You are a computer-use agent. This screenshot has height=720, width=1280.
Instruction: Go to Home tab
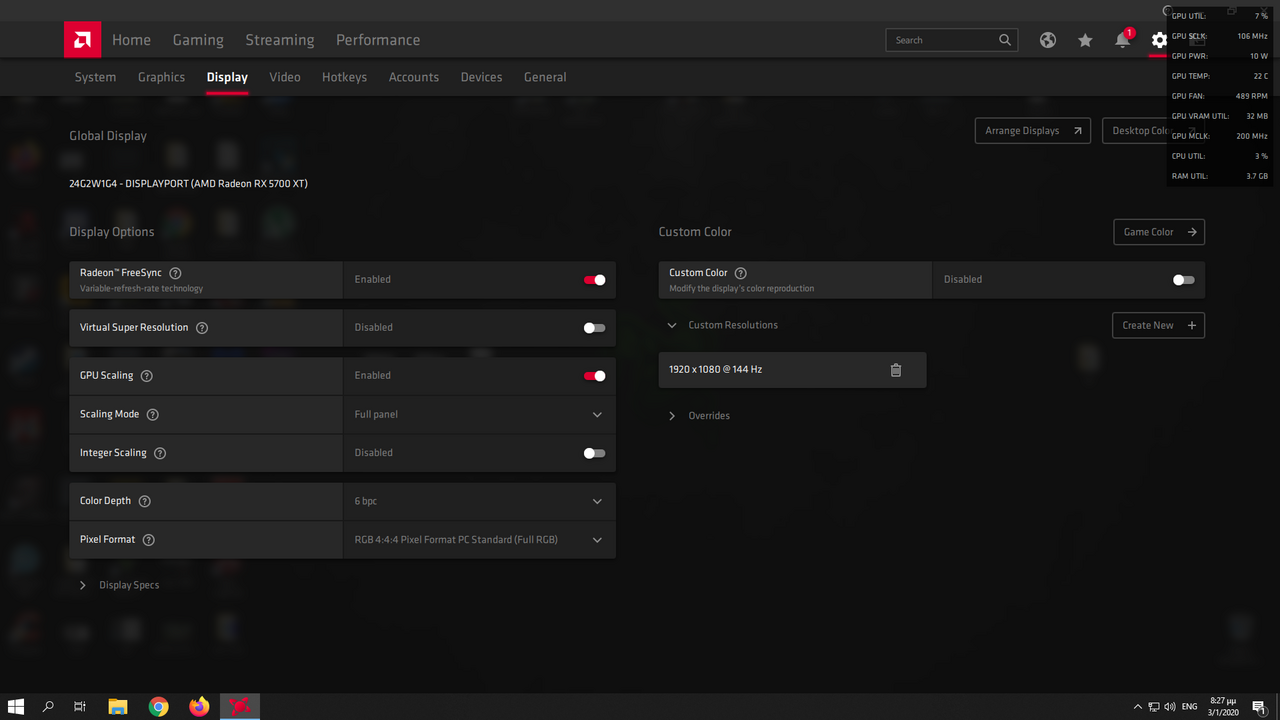(x=131, y=40)
